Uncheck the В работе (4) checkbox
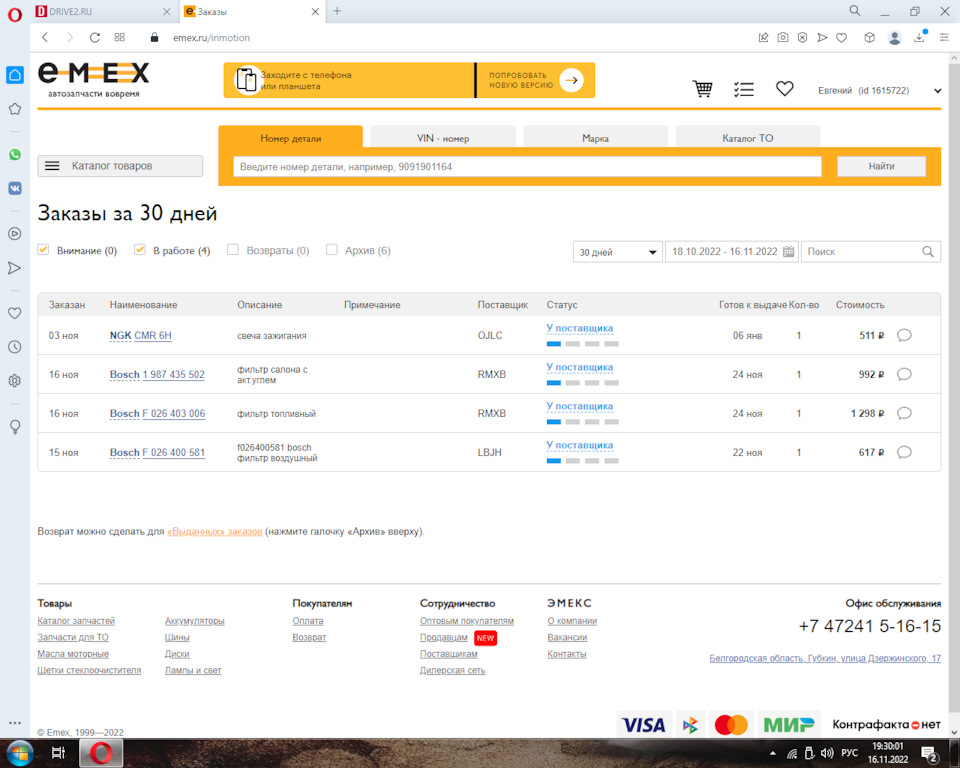Image resolution: width=960 pixels, height=768 pixels. [x=140, y=250]
